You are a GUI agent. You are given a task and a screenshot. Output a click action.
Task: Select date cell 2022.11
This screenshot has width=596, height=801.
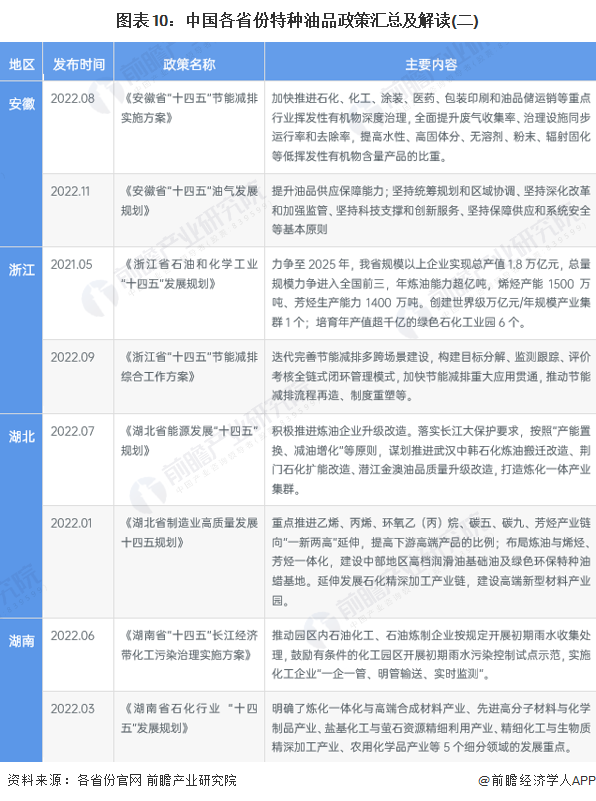[70, 191]
